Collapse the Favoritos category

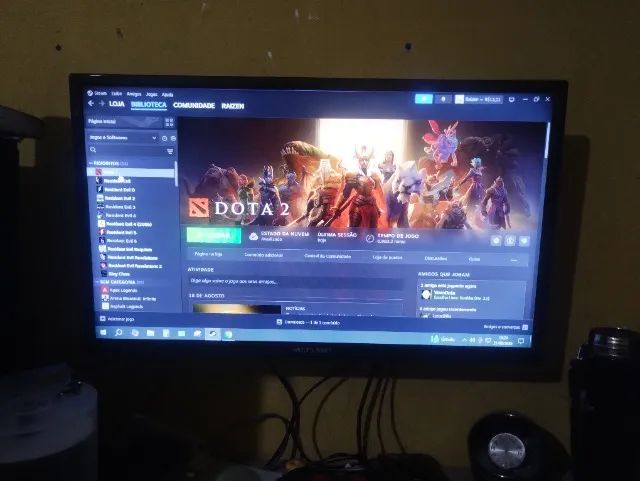point(90,163)
